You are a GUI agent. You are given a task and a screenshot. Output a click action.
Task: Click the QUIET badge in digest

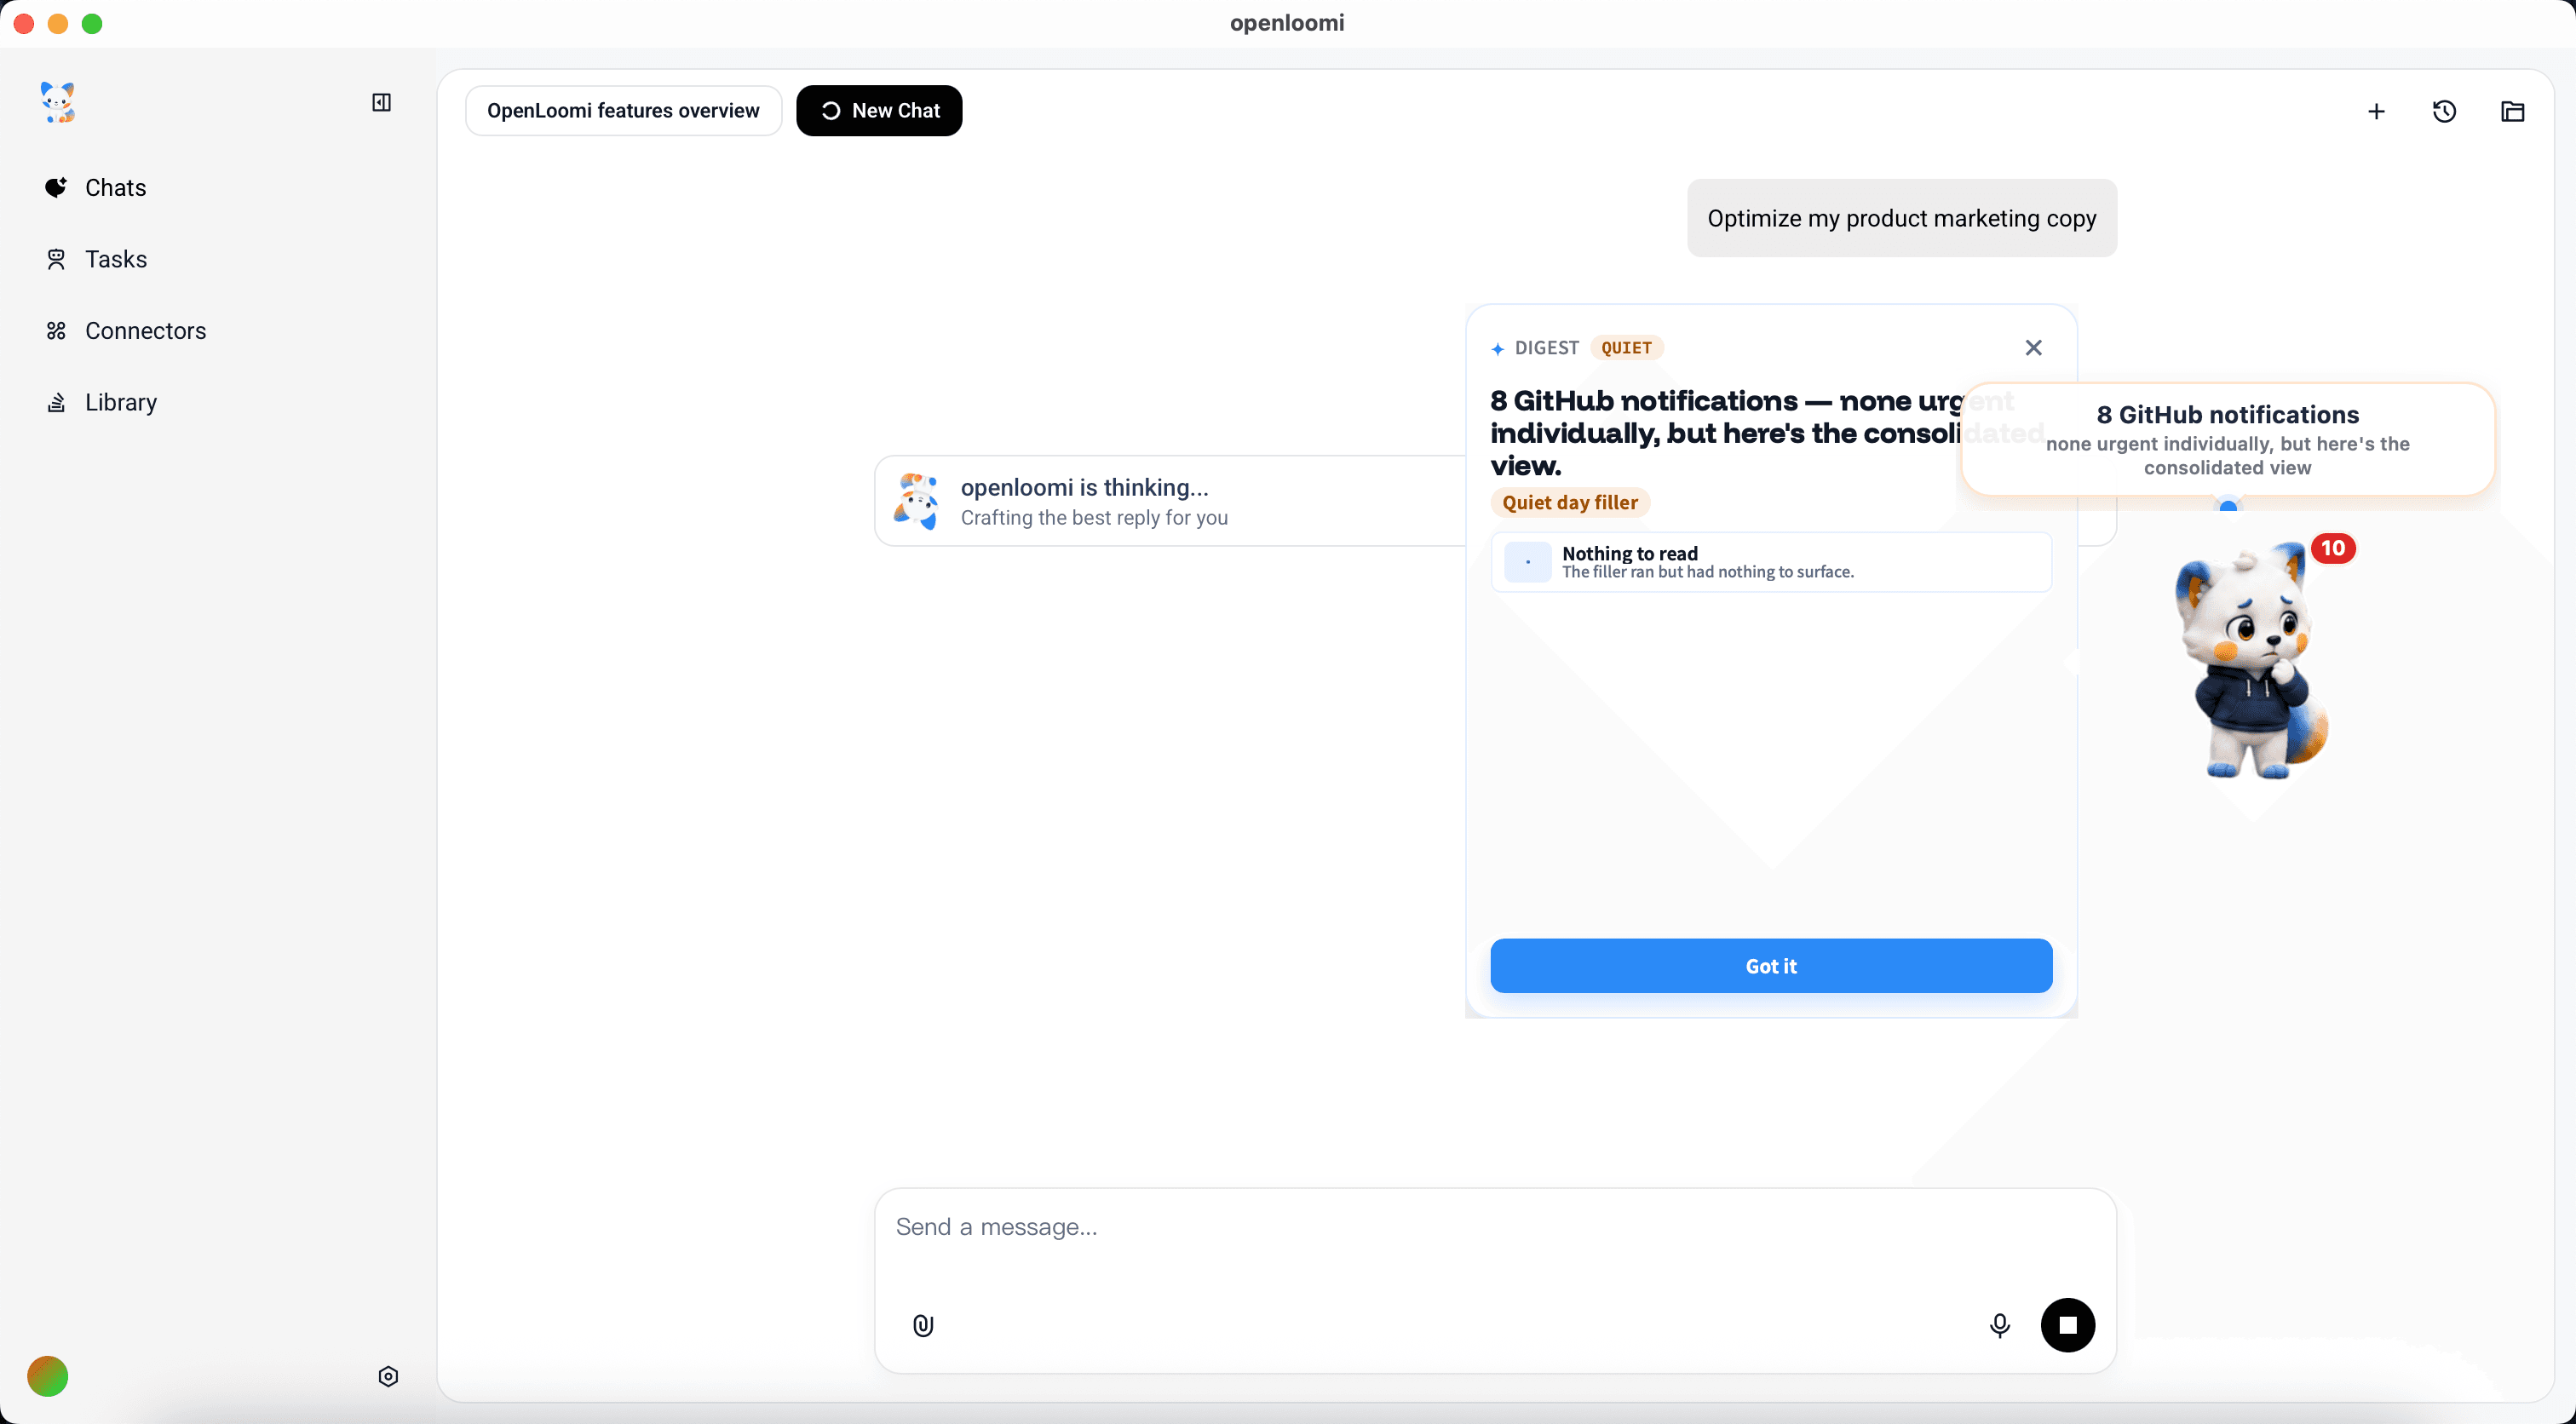1626,347
